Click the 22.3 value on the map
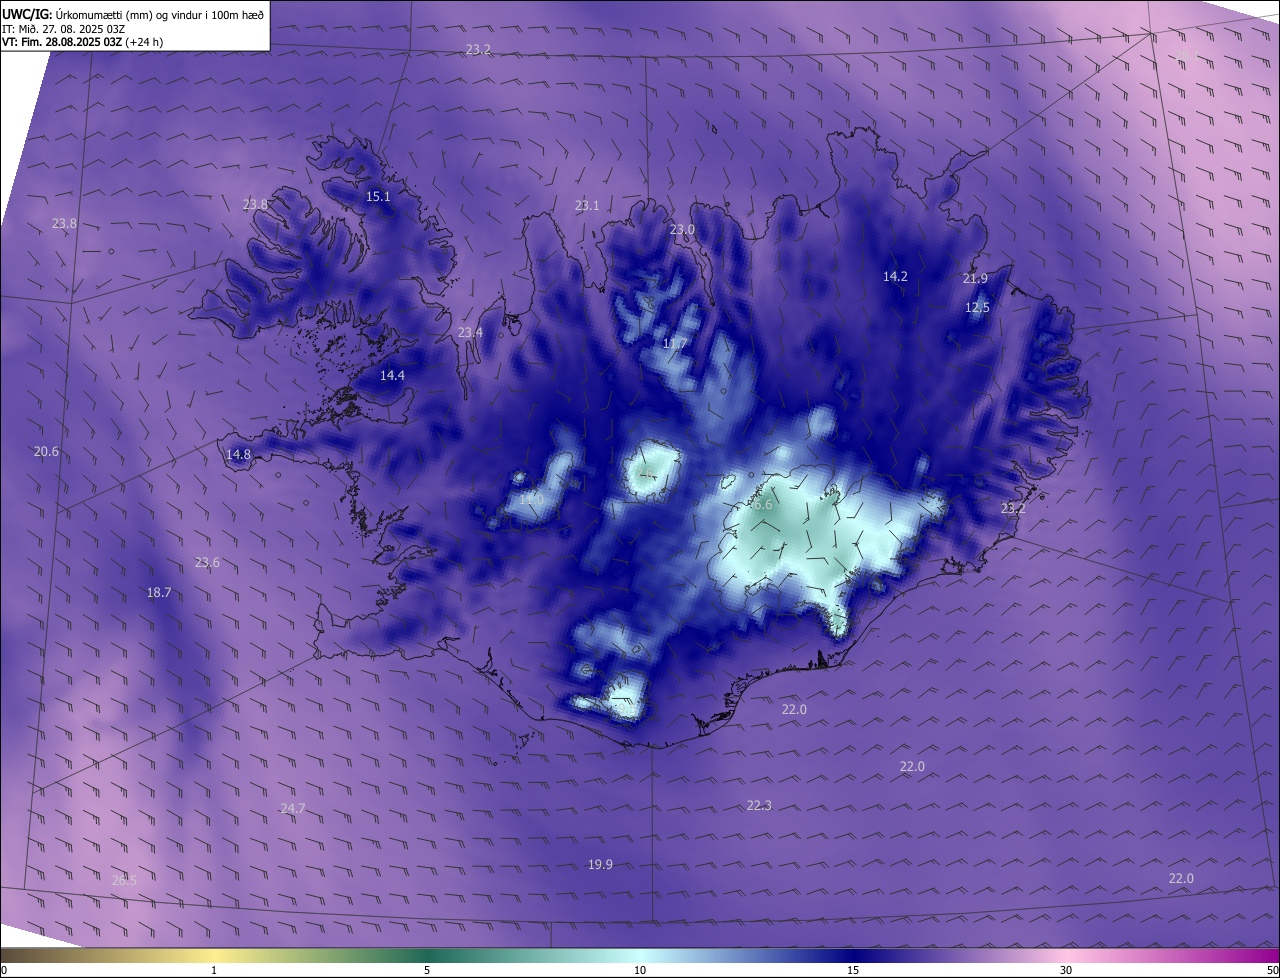The height and width of the screenshot is (978, 1280). pos(759,806)
